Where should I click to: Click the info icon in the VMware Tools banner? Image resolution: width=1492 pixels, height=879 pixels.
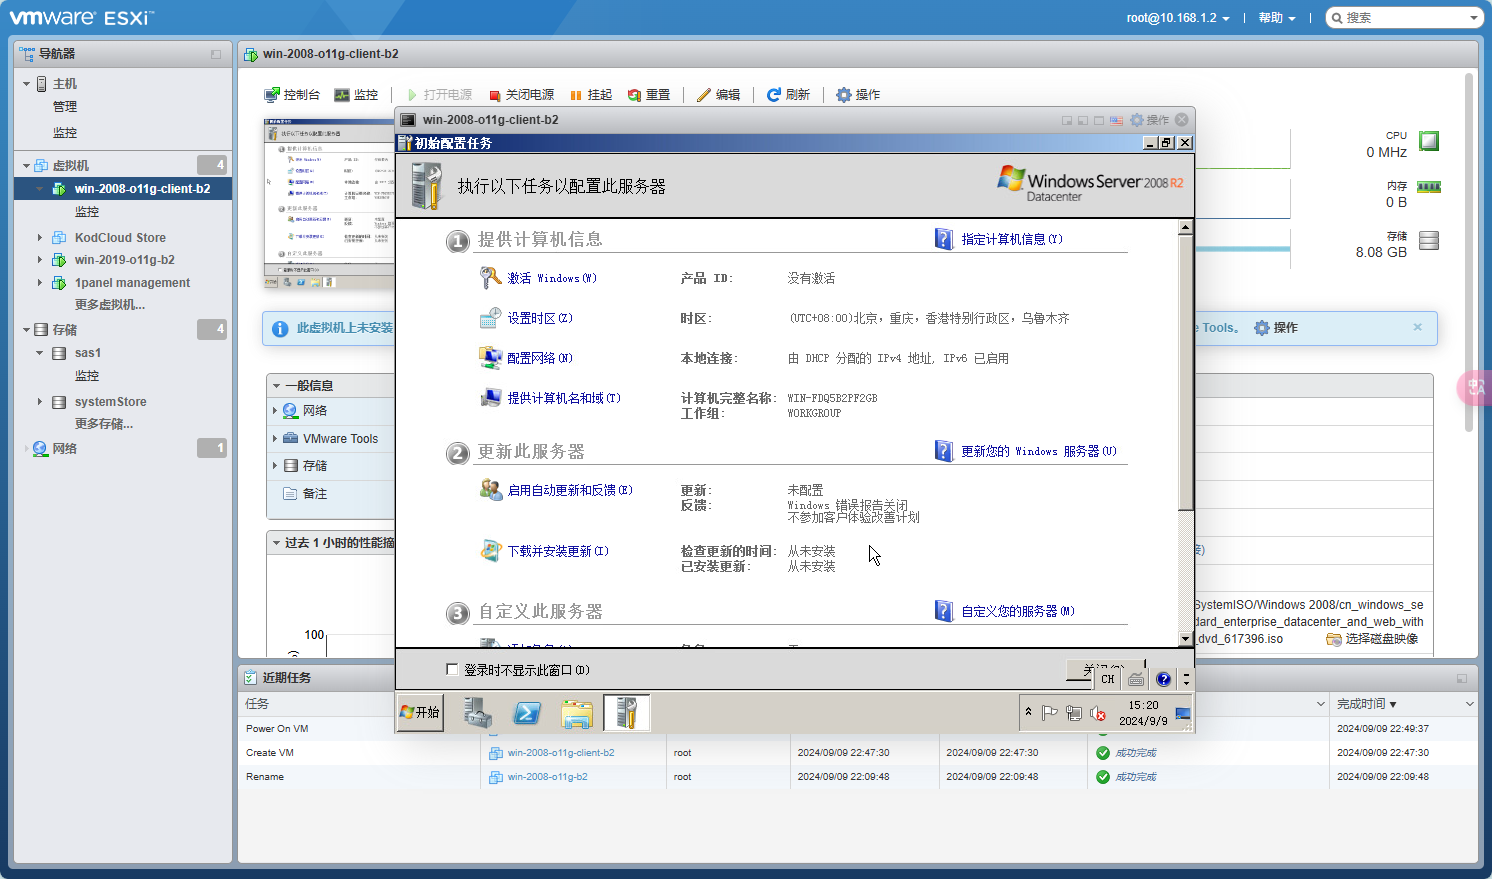[x=280, y=329]
